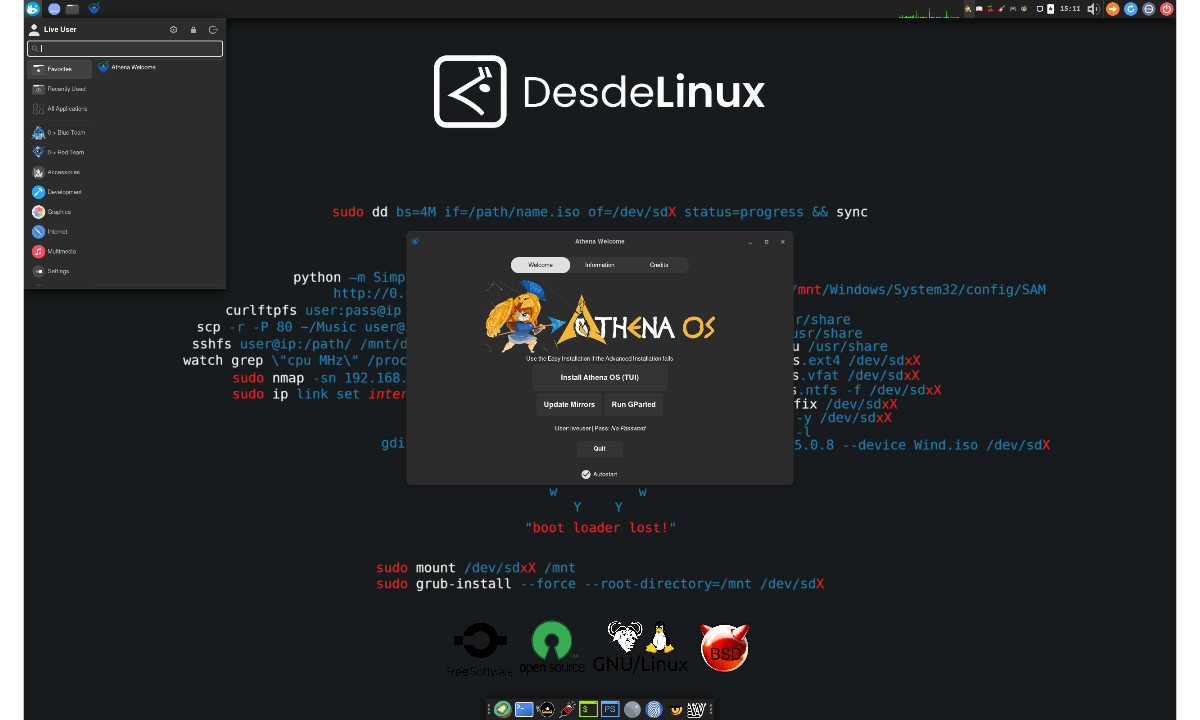Click Install Athena OS (TUI) button
This screenshot has height=720, width=1200.
click(x=600, y=377)
